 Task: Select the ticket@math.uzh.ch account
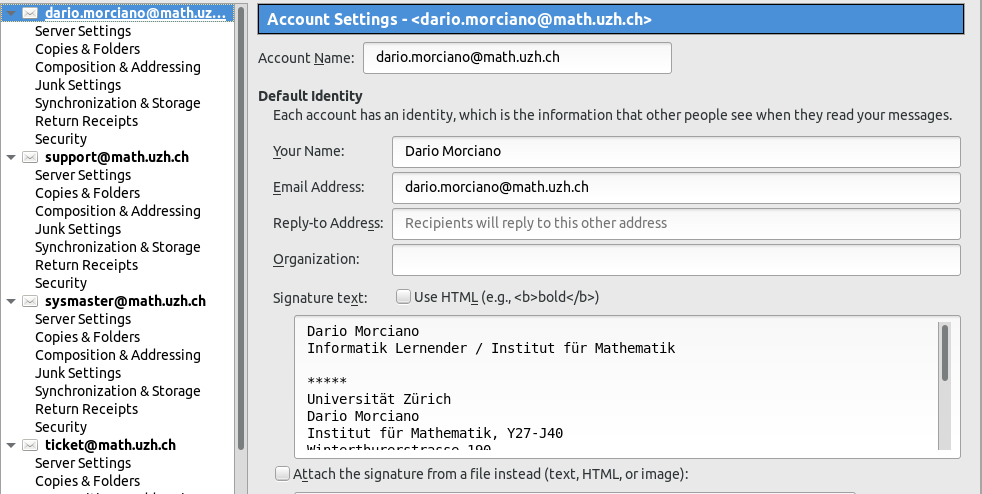[x=110, y=445]
